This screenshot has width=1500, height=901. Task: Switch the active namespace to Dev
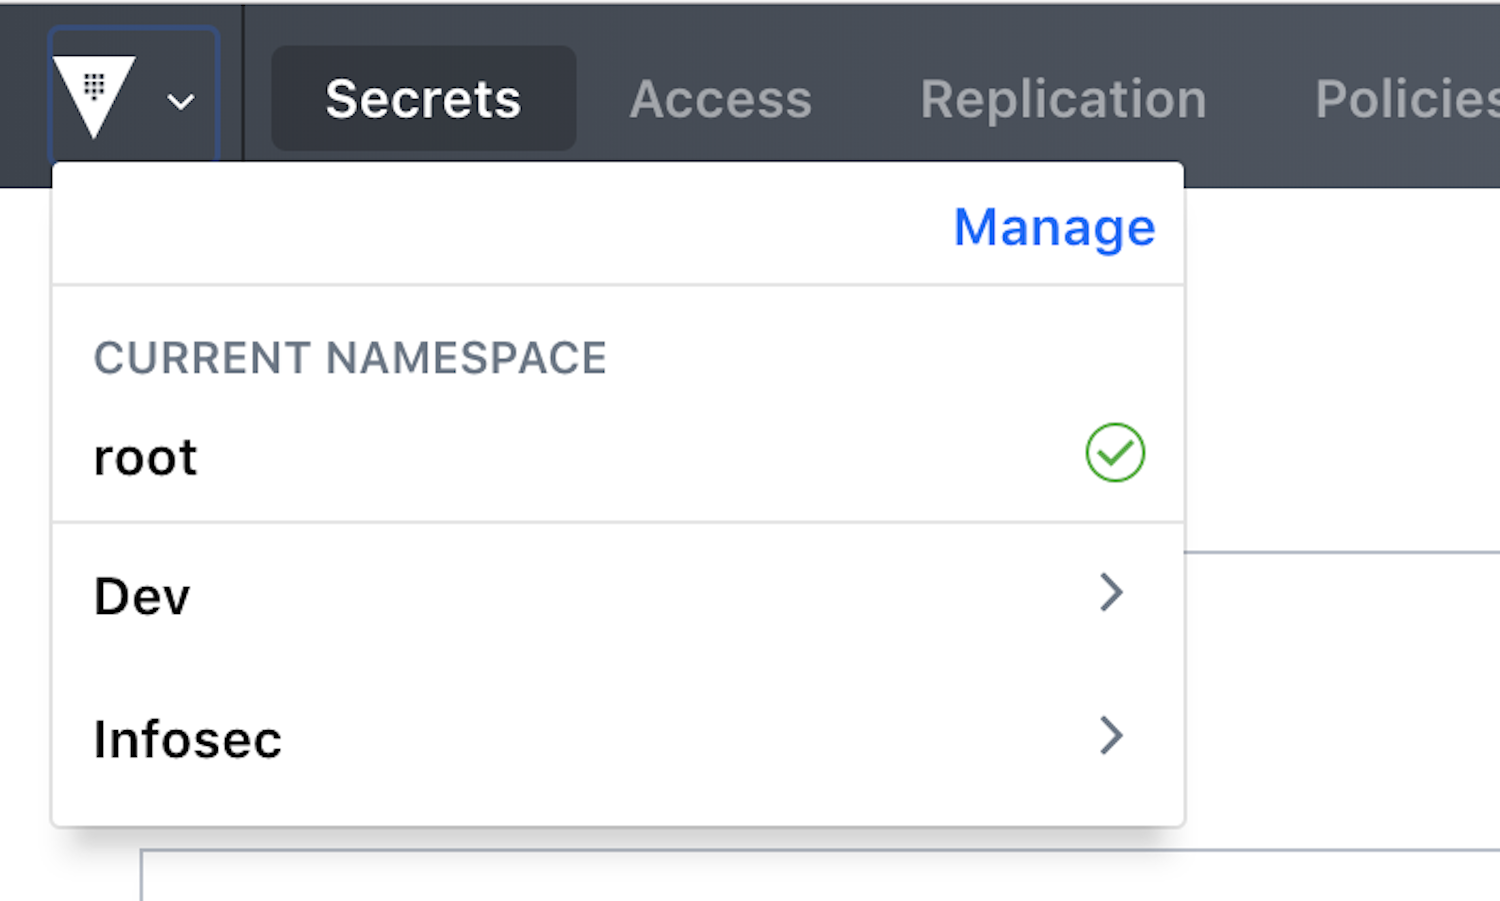[x=400, y=595]
